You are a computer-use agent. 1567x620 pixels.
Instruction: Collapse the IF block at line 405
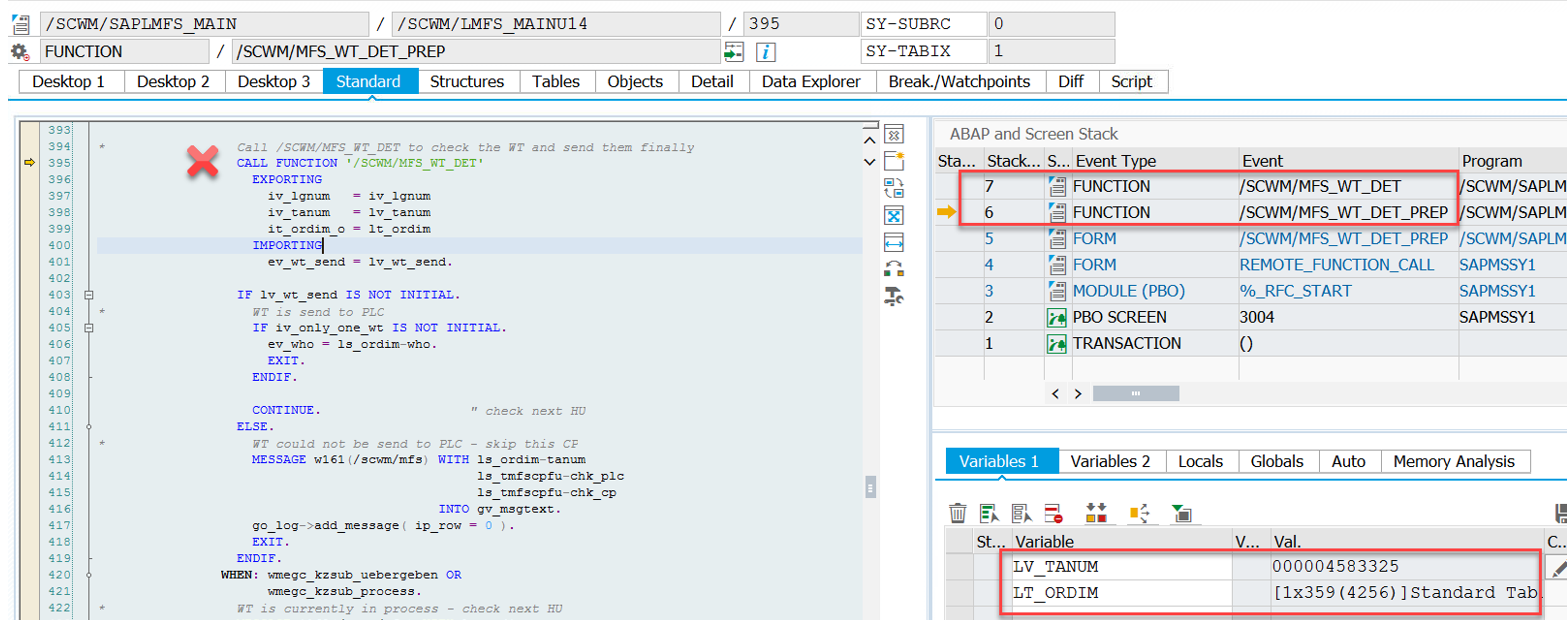tap(89, 327)
